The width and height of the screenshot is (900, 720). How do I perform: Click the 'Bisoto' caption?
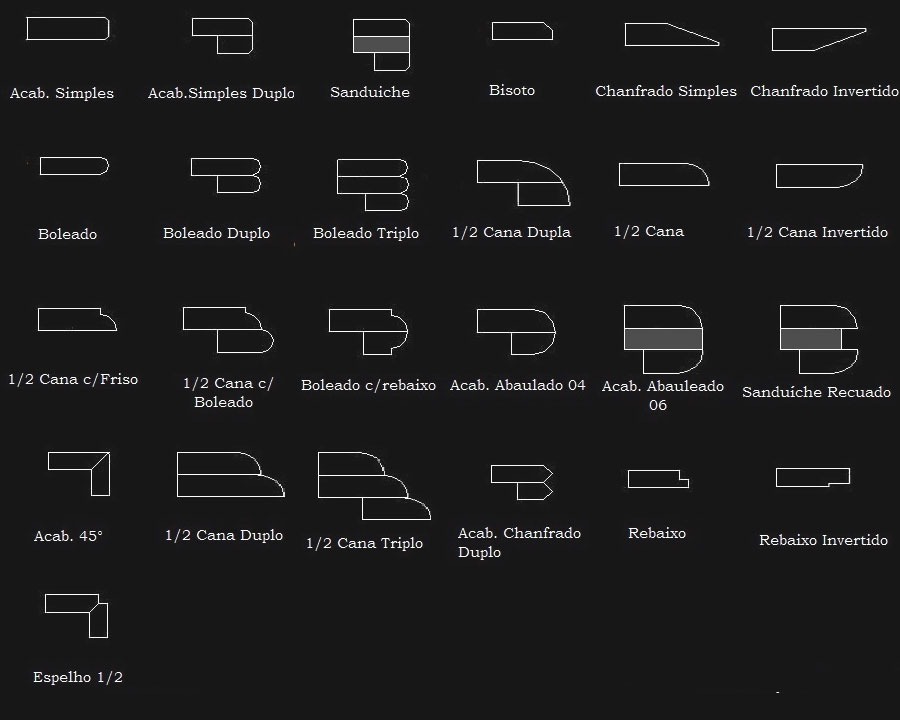[512, 90]
